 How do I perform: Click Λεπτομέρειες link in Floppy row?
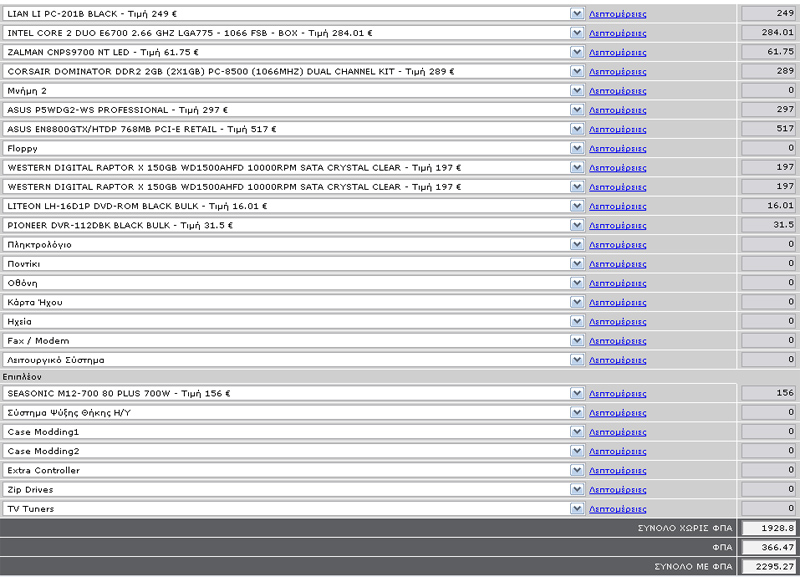click(x=617, y=149)
